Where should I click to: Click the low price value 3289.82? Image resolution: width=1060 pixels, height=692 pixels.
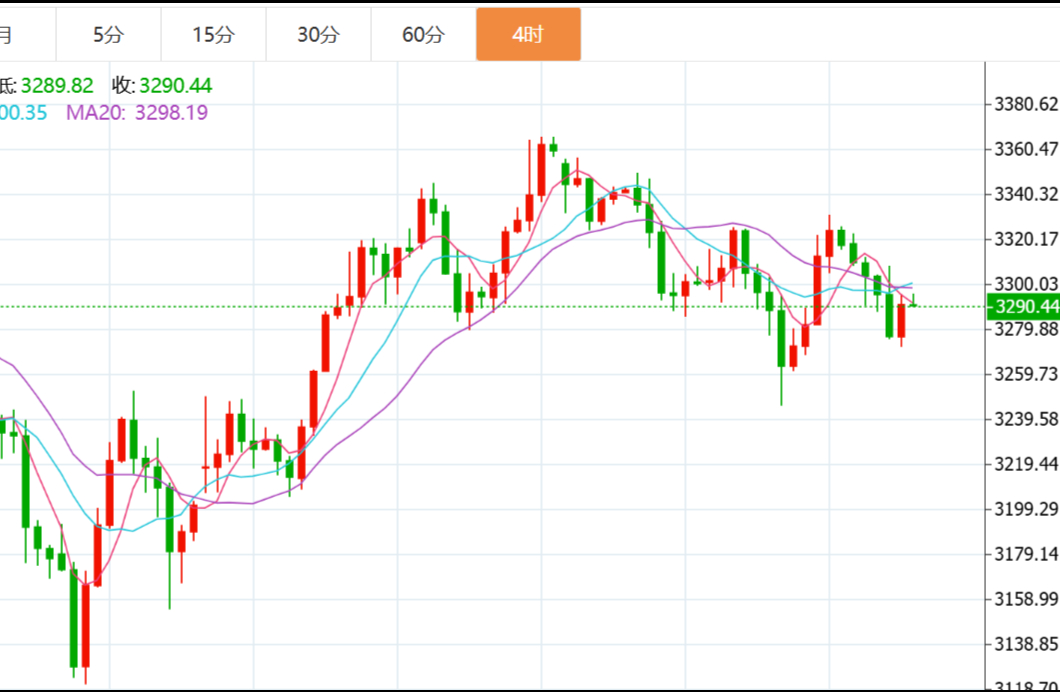57,87
